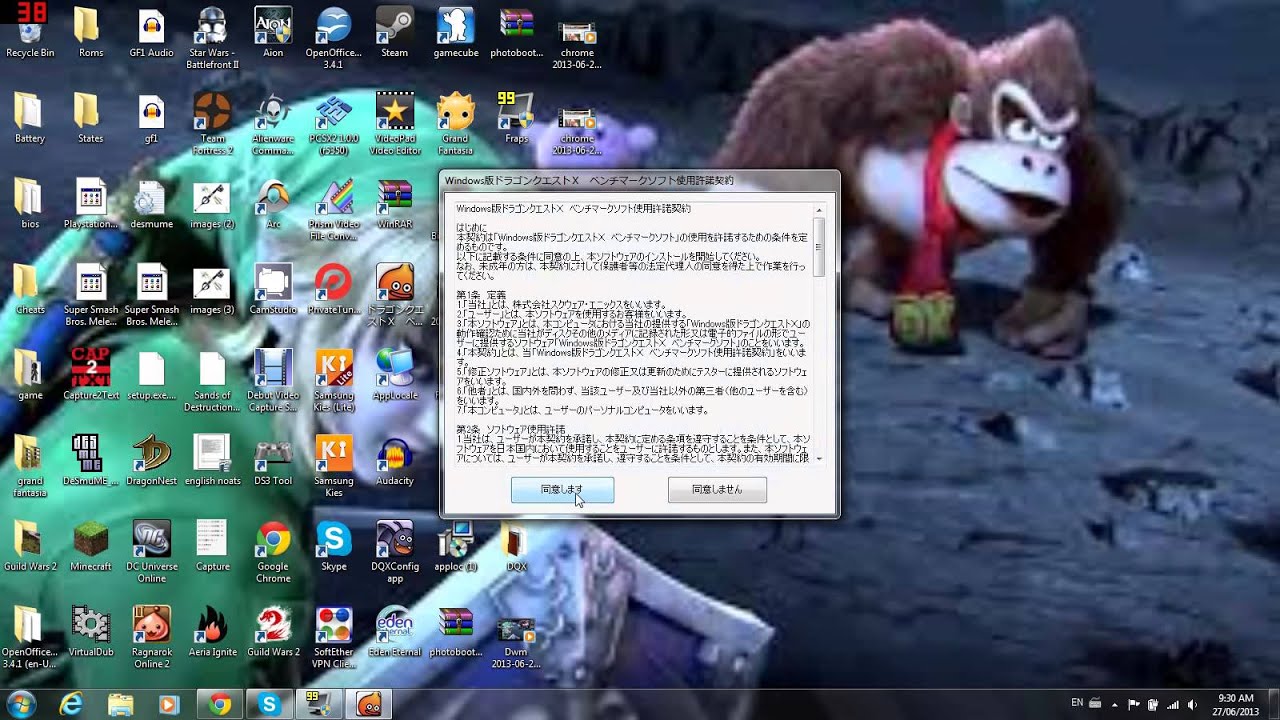This screenshot has width=1280, height=720.
Task: Click the 同意しません disagree button
Action: tap(717, 490)
